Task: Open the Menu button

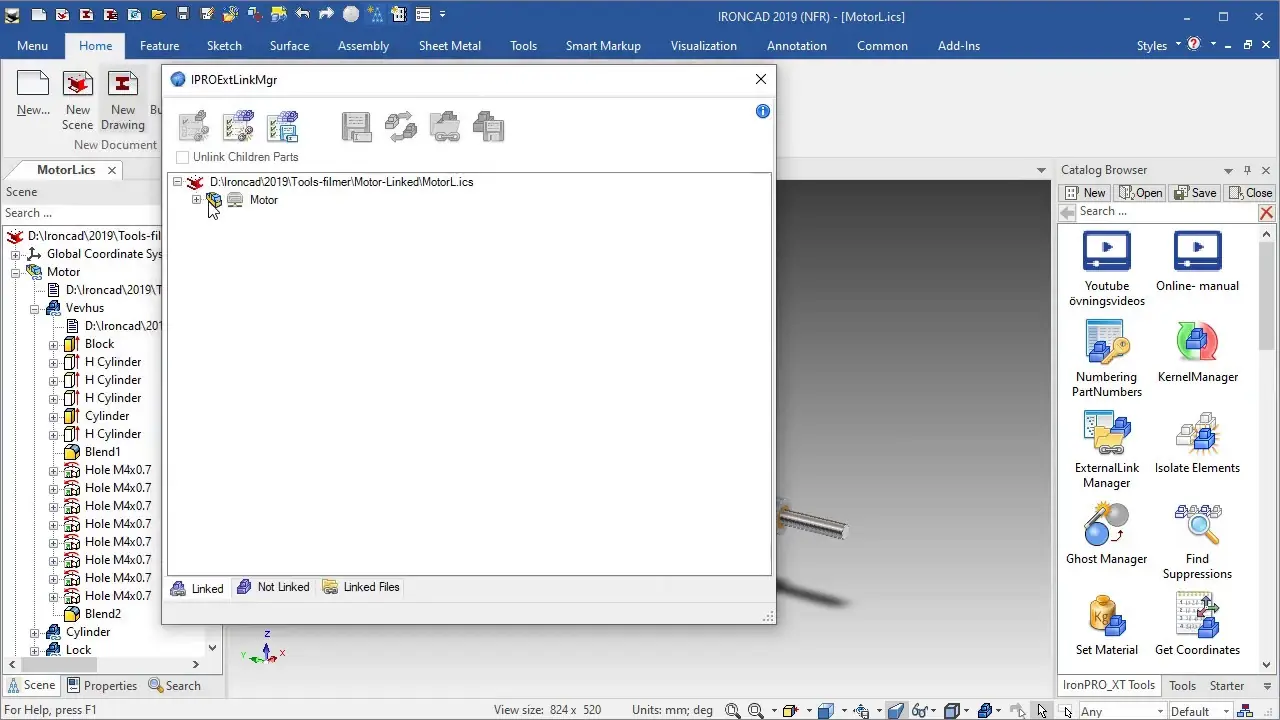Action: [32, 45]
